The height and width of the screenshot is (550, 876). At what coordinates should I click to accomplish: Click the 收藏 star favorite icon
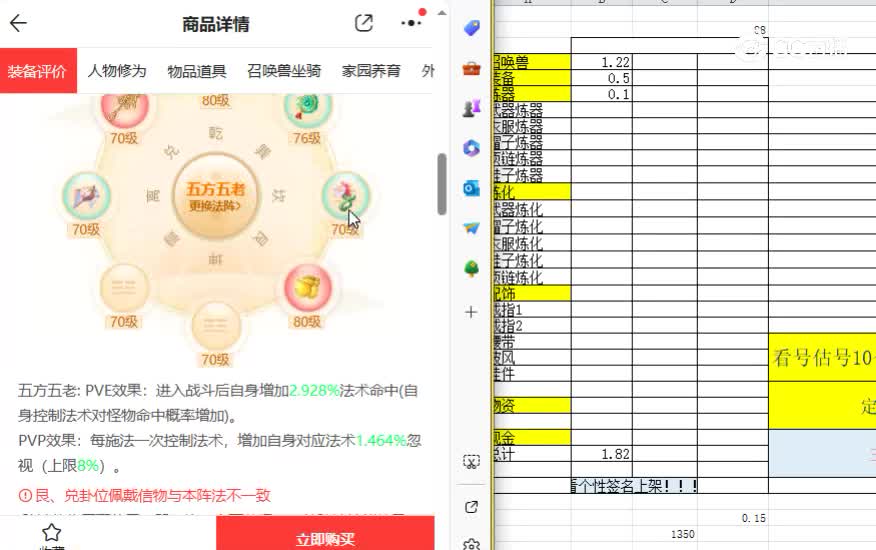click(51, 532)
